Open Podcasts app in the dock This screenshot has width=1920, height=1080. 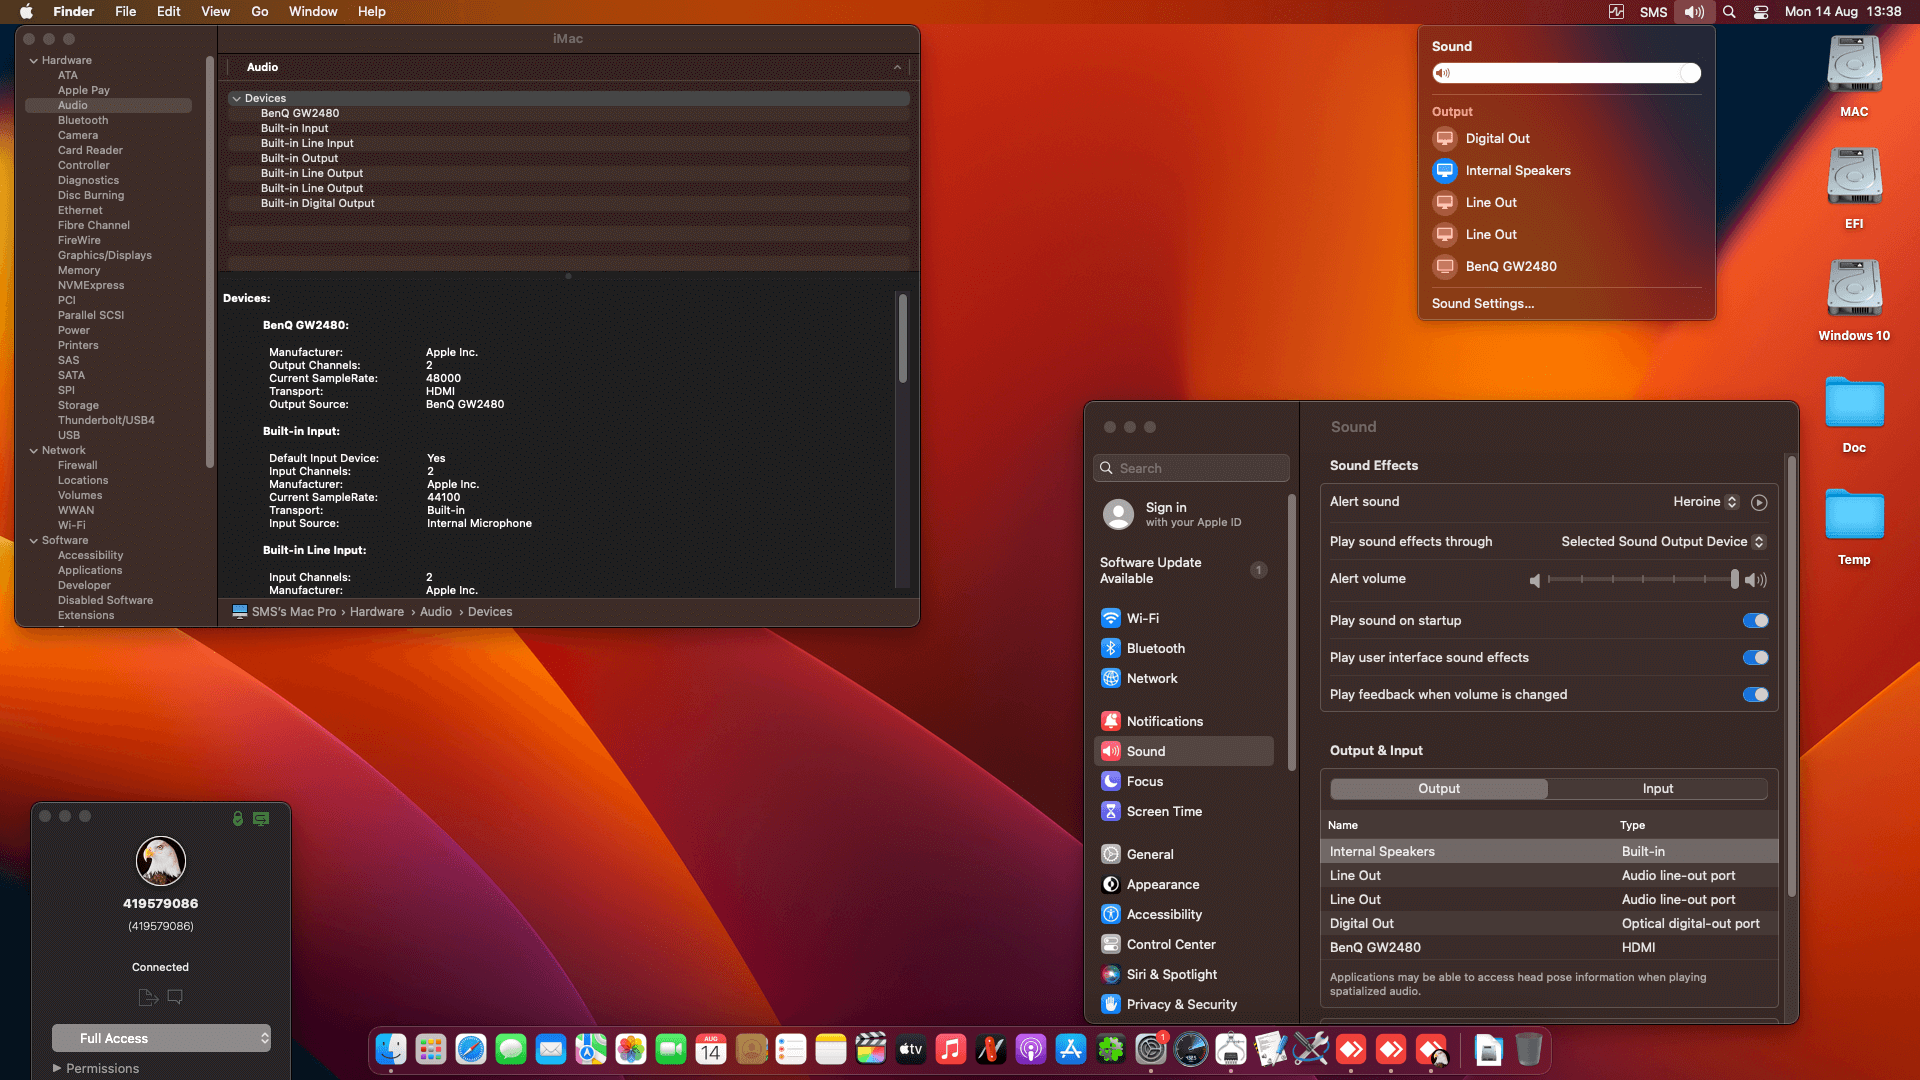[x=1031, y=1049]
